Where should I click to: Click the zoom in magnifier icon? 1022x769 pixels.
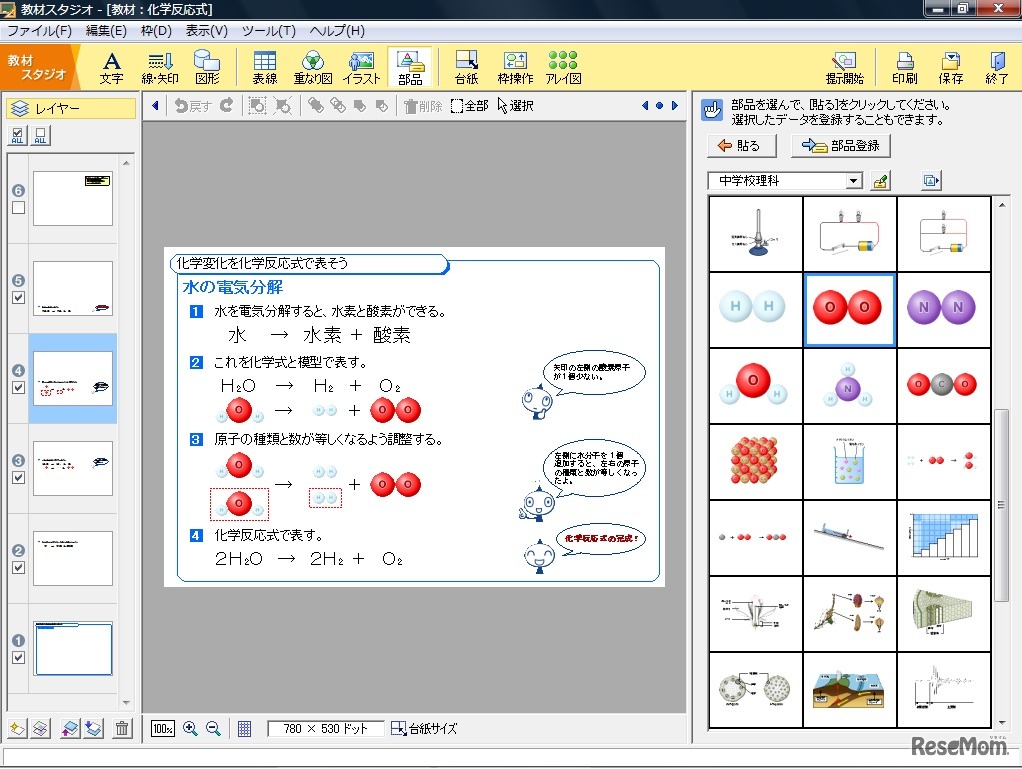coord(190,729)
